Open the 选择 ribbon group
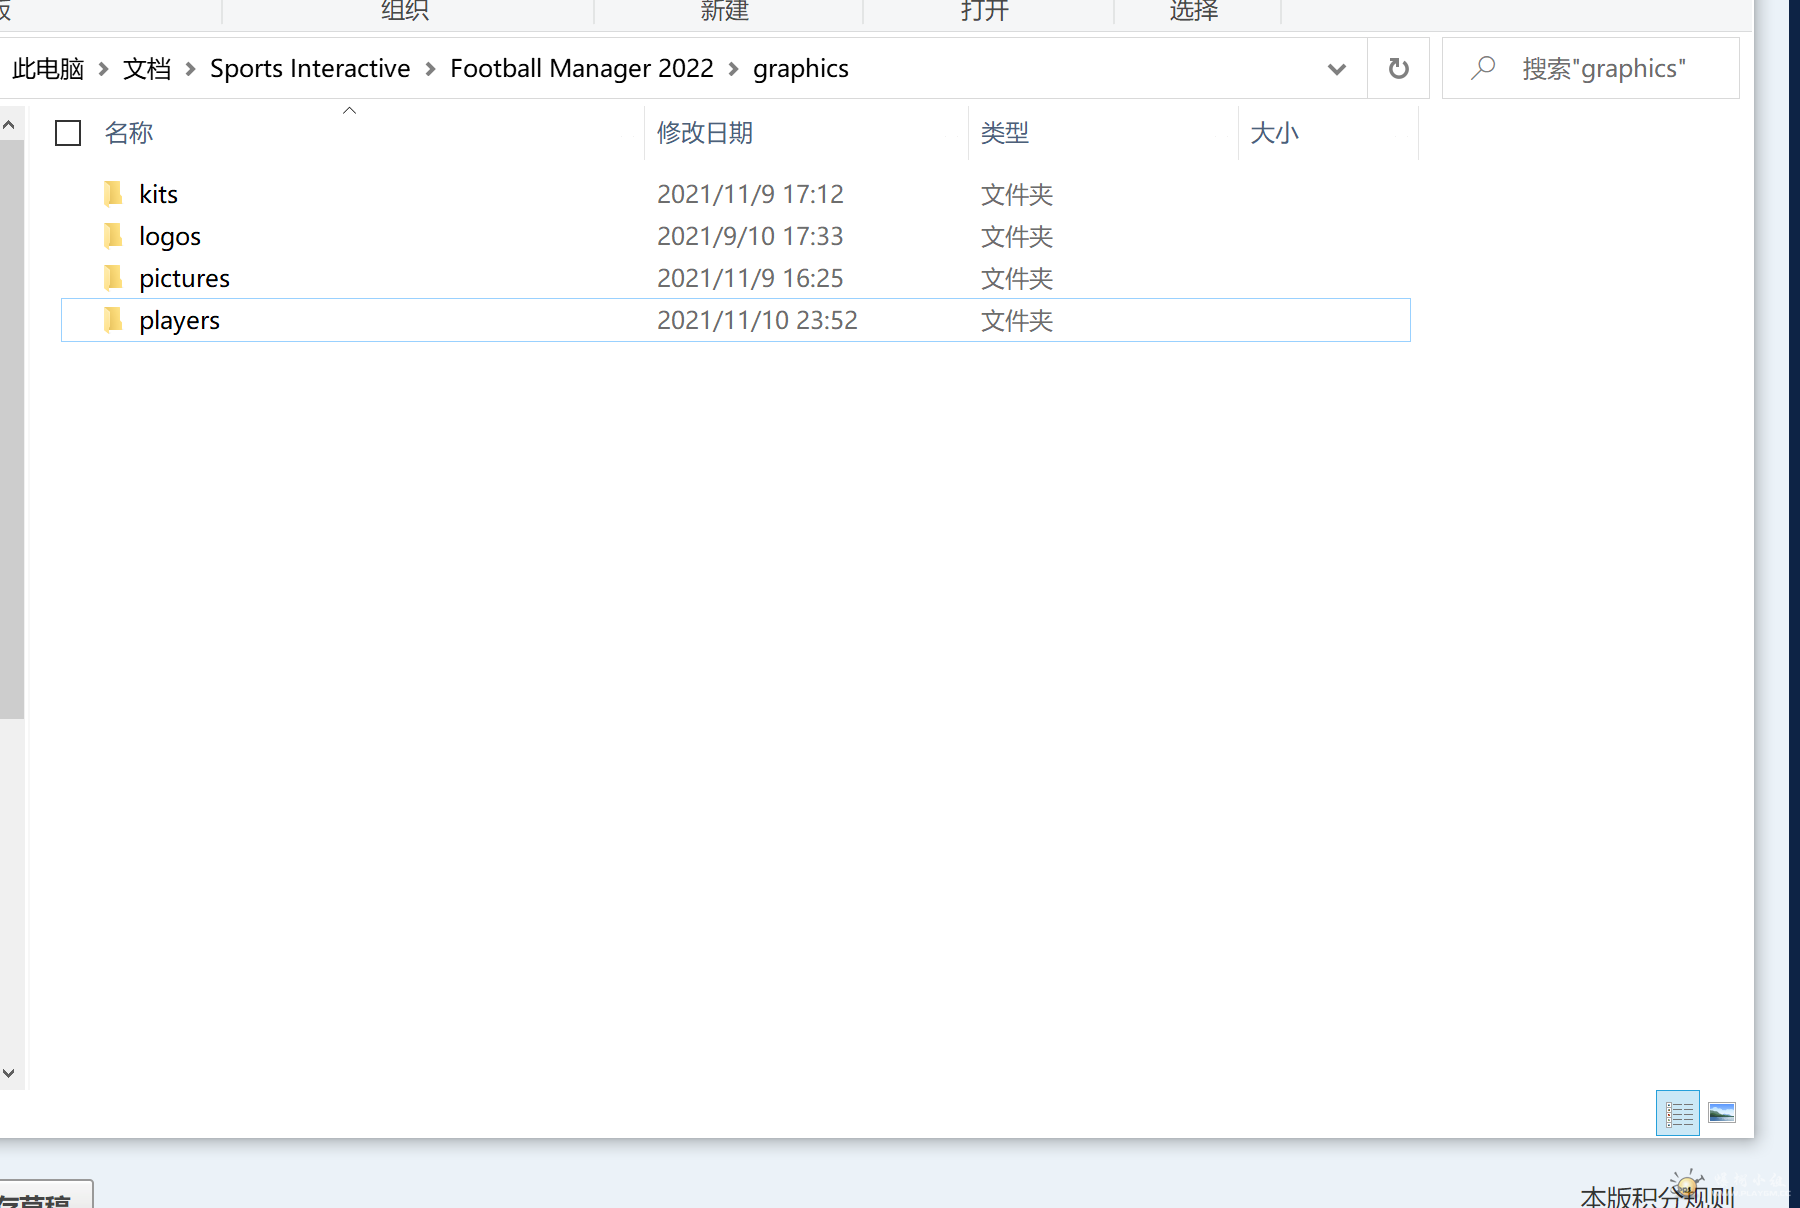The image size is (1800, 1208). point(1194,11)
